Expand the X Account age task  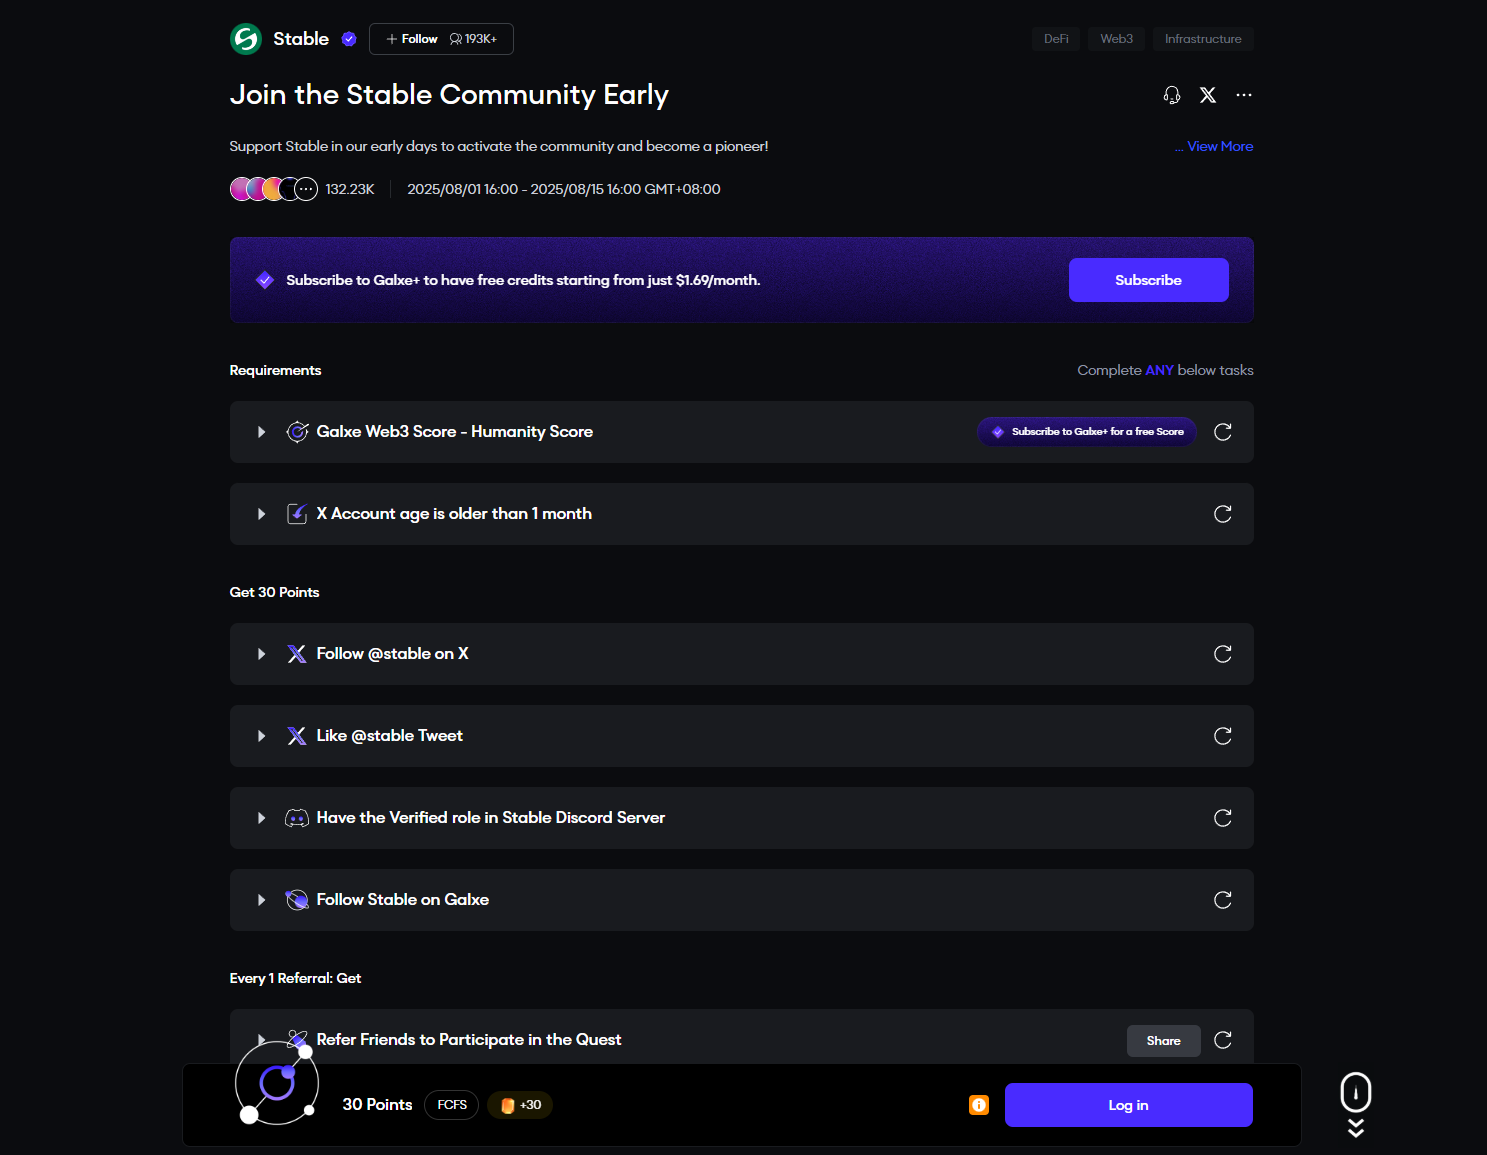coord(261,513)
